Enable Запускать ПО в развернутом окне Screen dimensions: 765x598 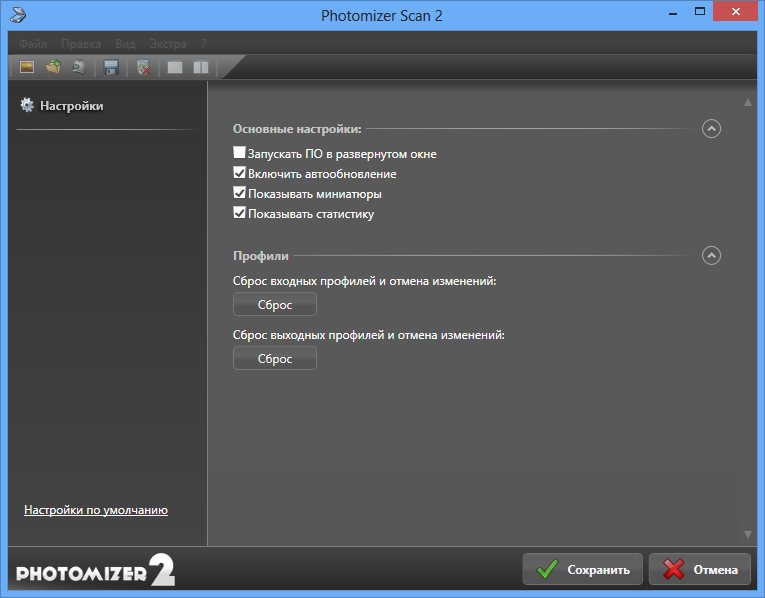tap(239, 152)
